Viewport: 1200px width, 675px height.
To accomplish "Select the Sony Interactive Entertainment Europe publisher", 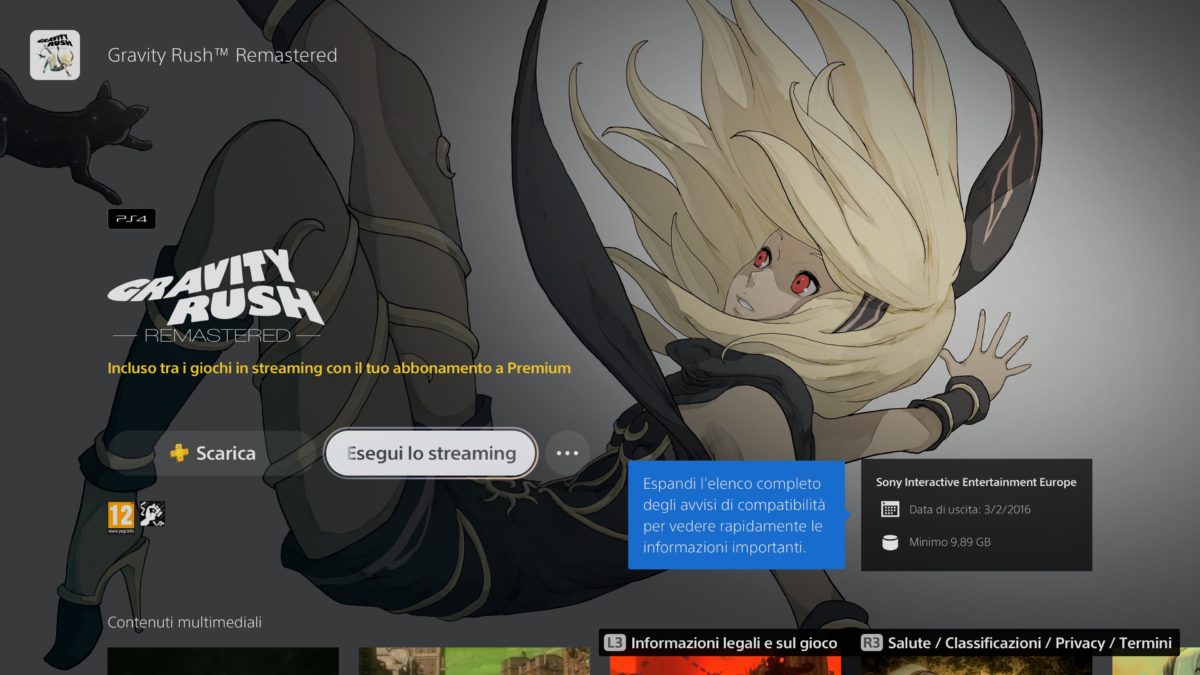I will coord(976,482).
